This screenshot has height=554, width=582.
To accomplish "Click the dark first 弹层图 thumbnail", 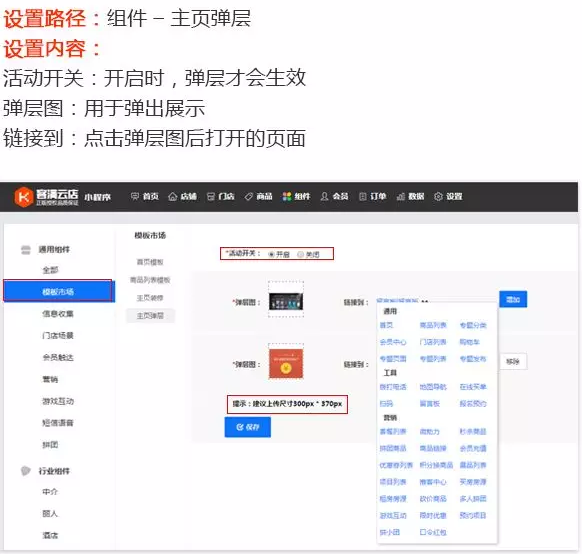I will [286, 302].
